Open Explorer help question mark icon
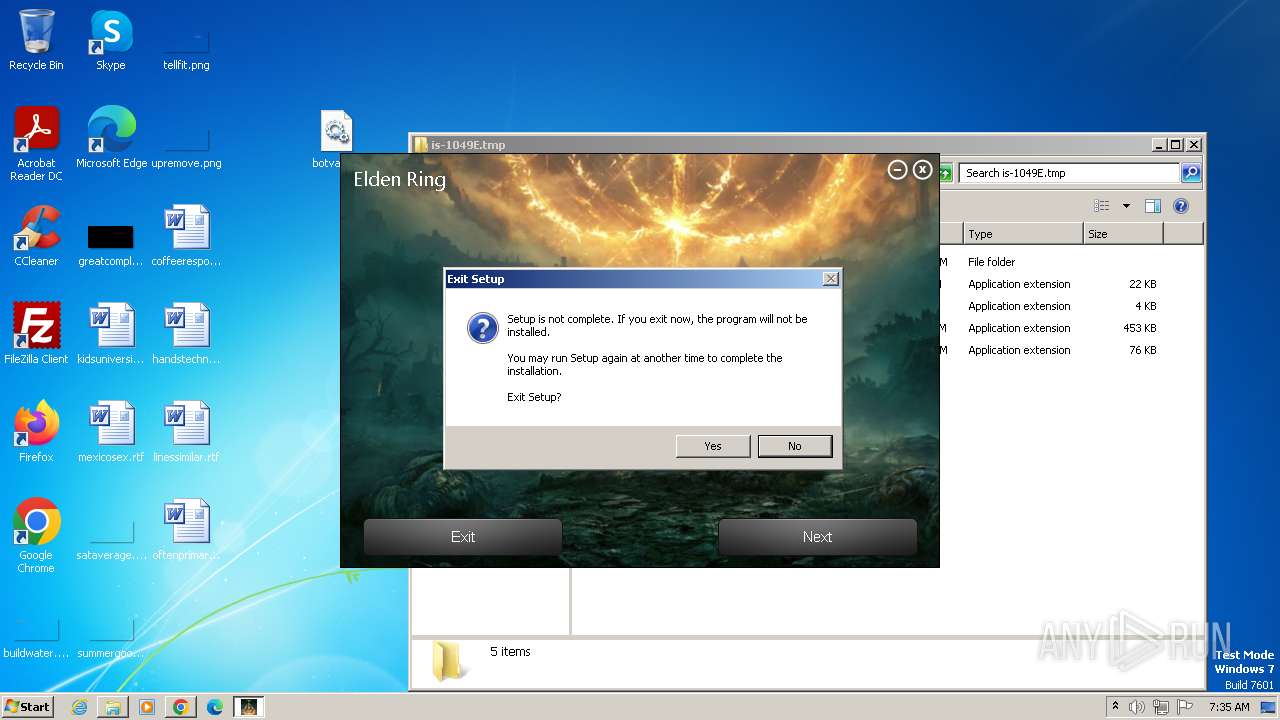This screenshot has width=1280, height=720. pos(1181,206)
